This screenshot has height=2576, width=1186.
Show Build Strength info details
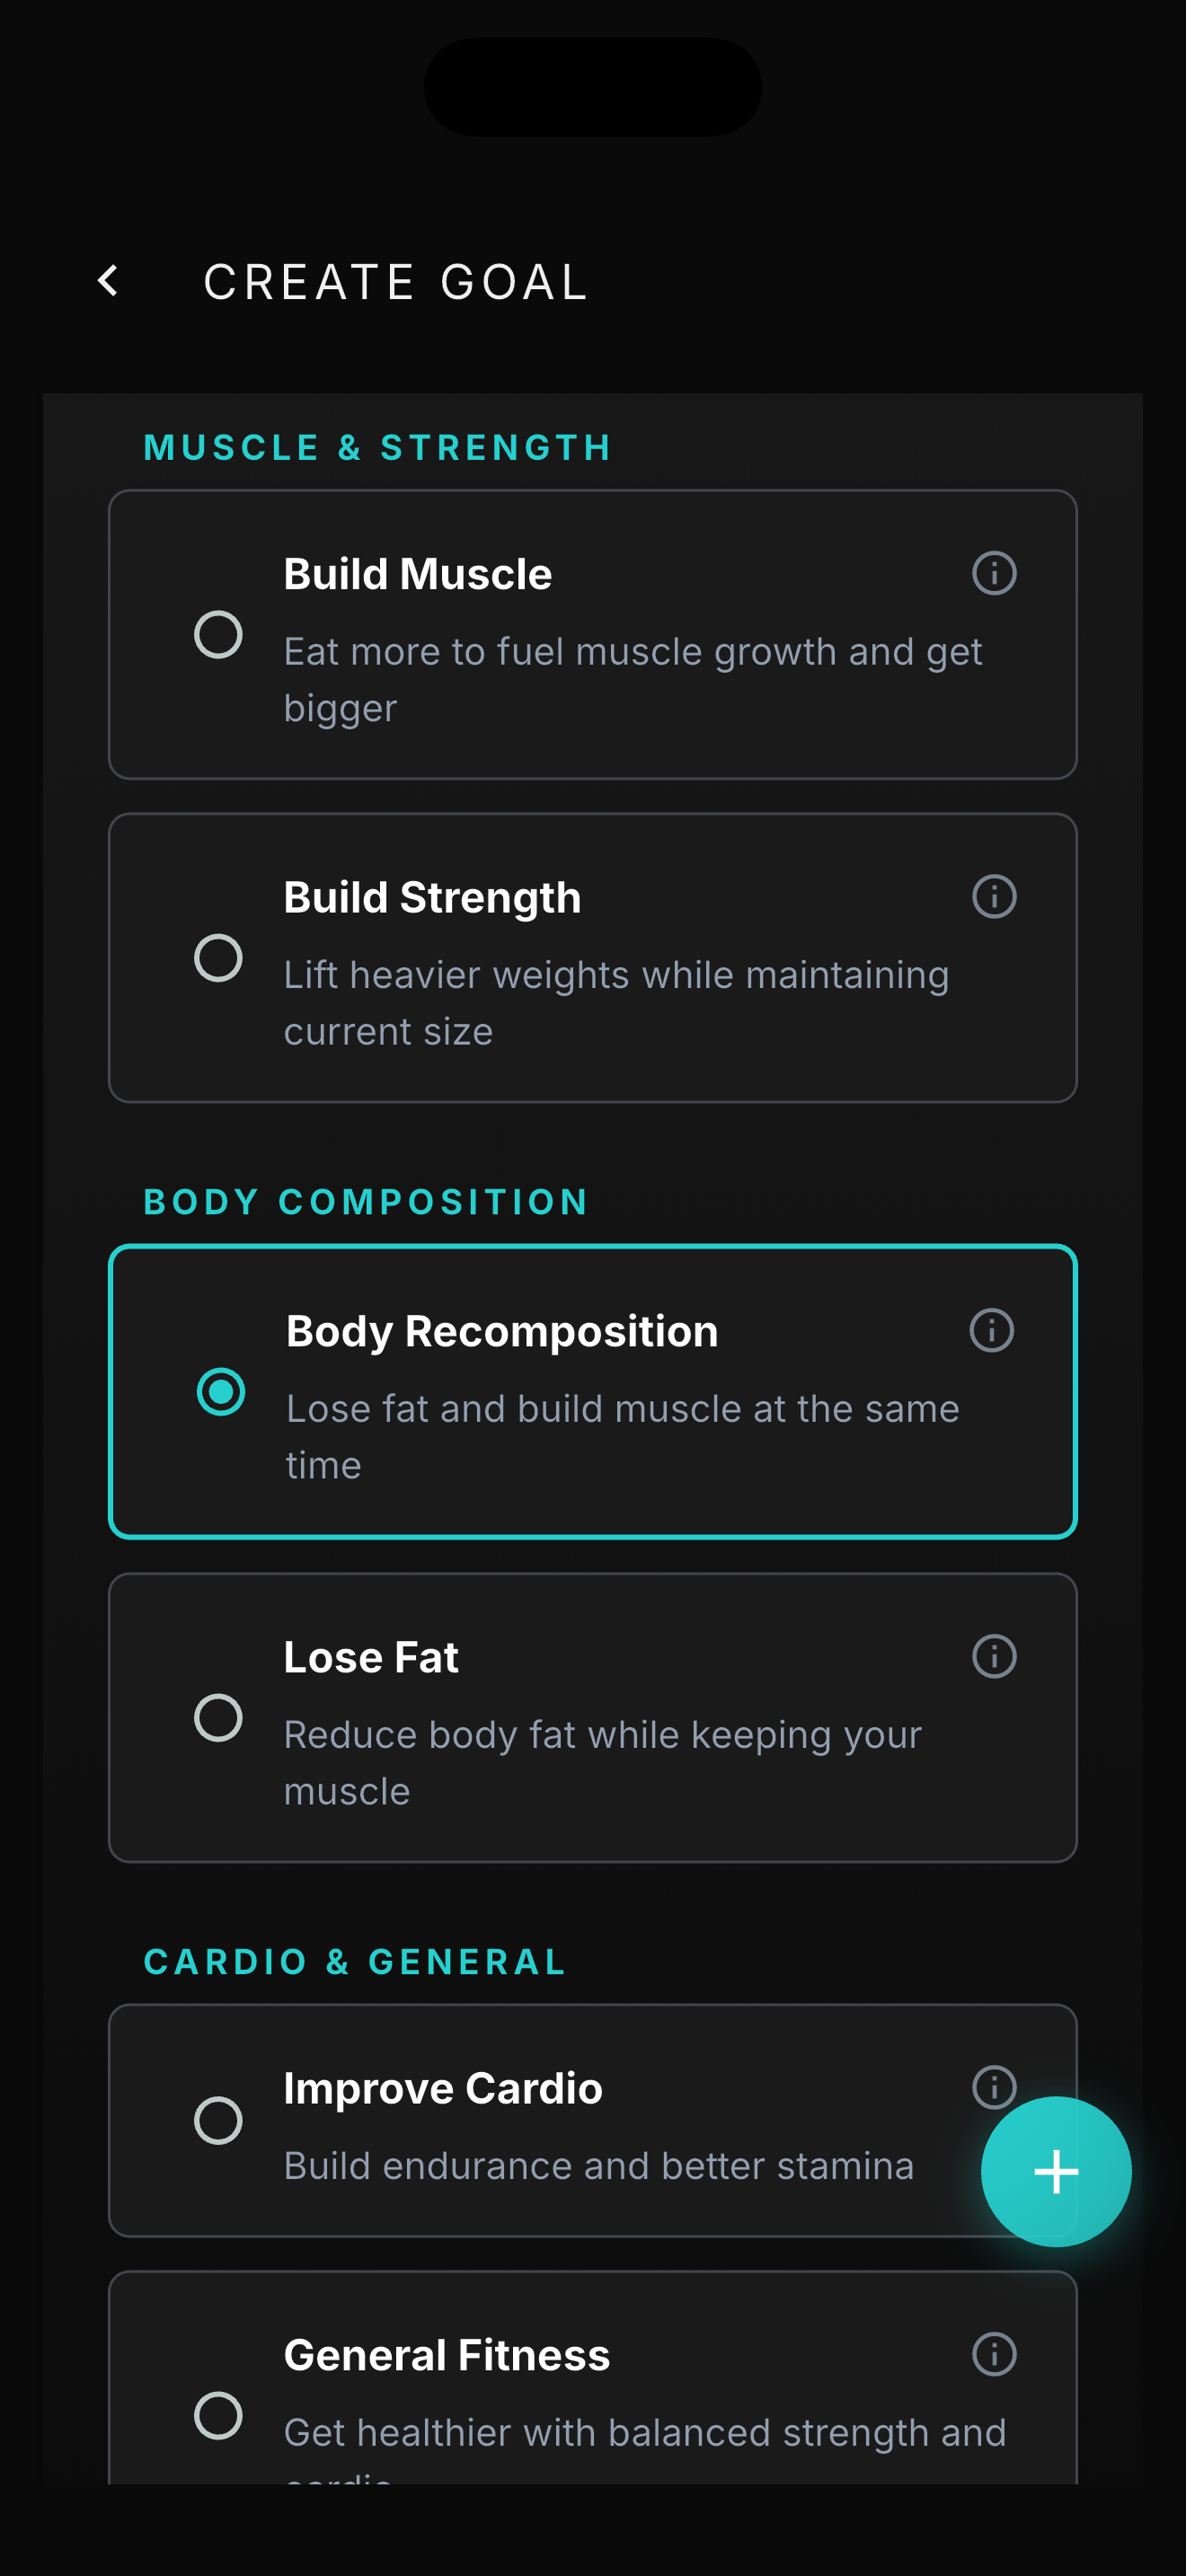[x=993, y=897]
